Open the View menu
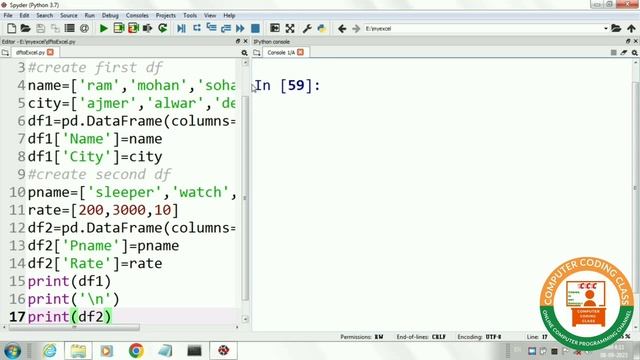 (210, 16)
